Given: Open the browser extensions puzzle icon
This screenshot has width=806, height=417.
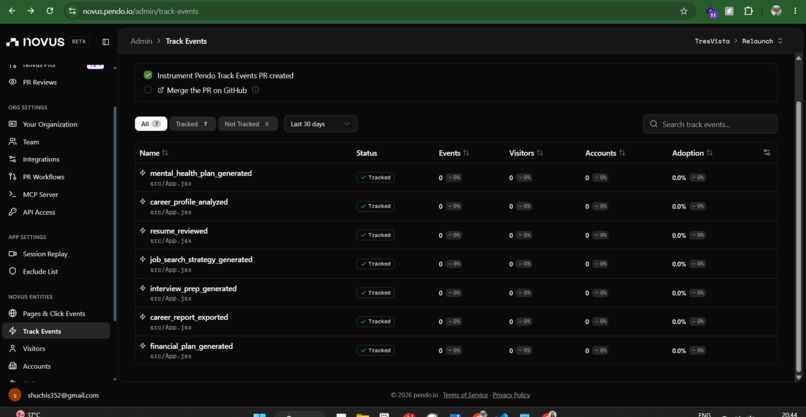Looking at the screenshot, I should [748, 11].
